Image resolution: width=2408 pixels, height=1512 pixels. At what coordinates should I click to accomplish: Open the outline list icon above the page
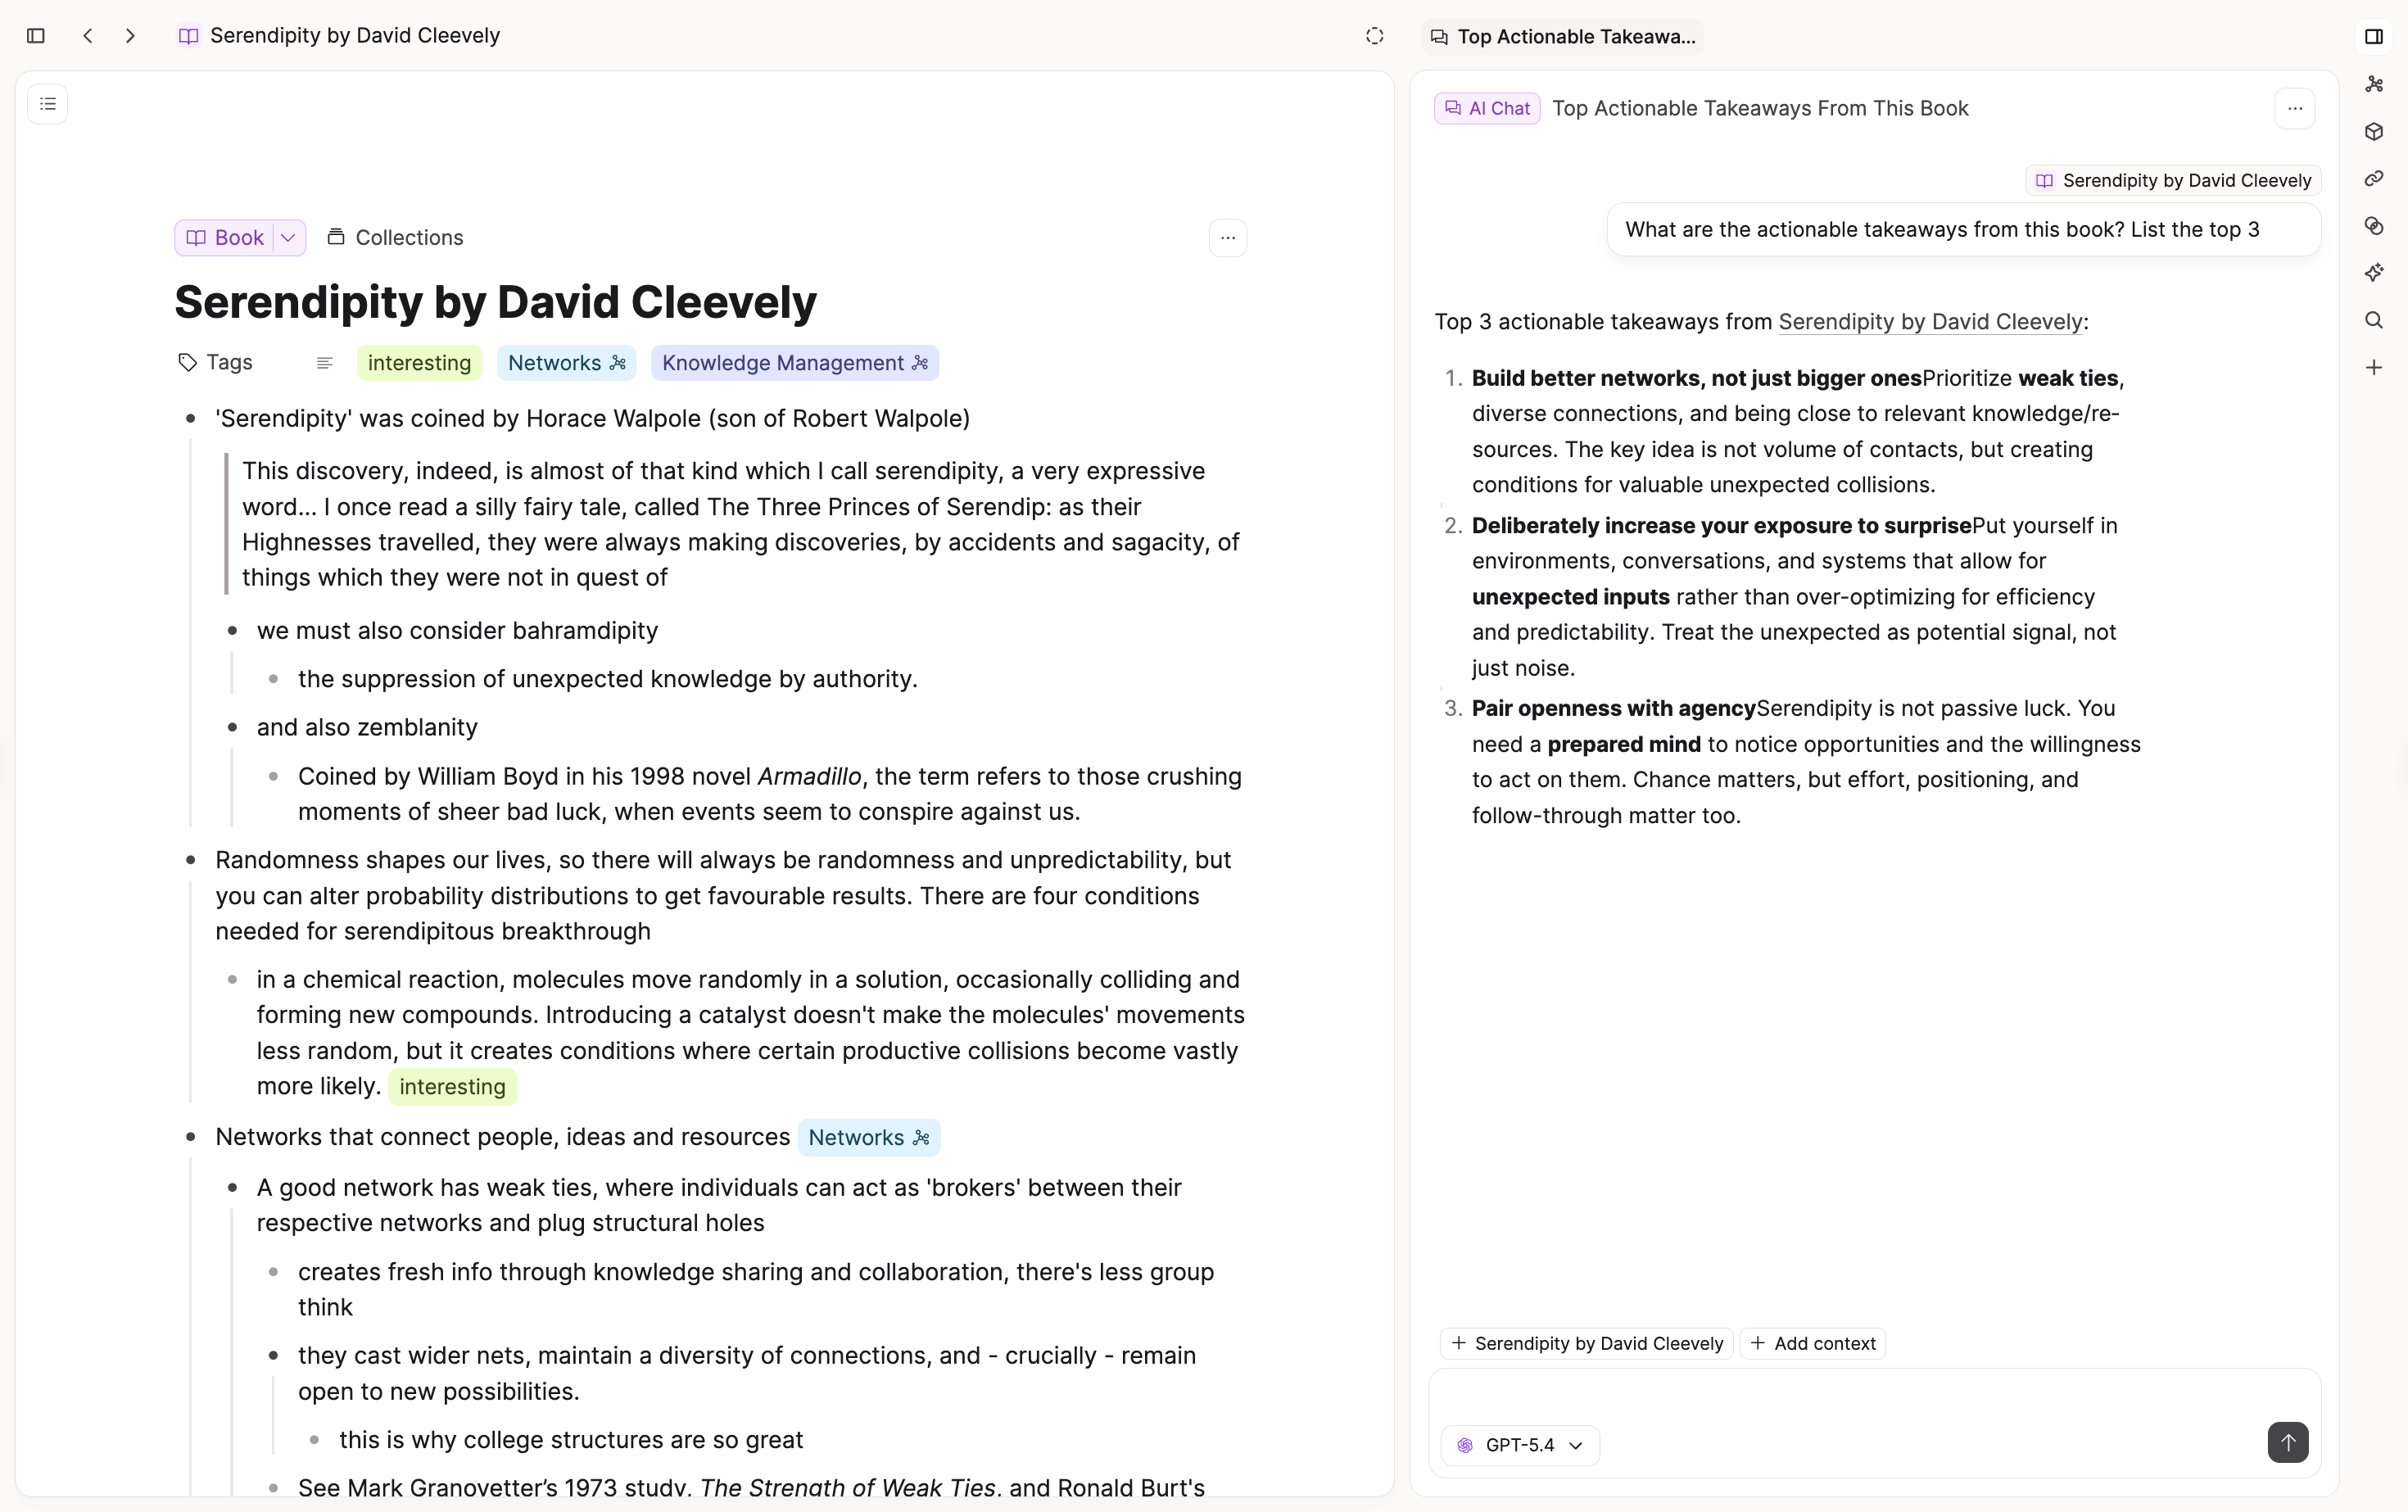tap(48, 104)
